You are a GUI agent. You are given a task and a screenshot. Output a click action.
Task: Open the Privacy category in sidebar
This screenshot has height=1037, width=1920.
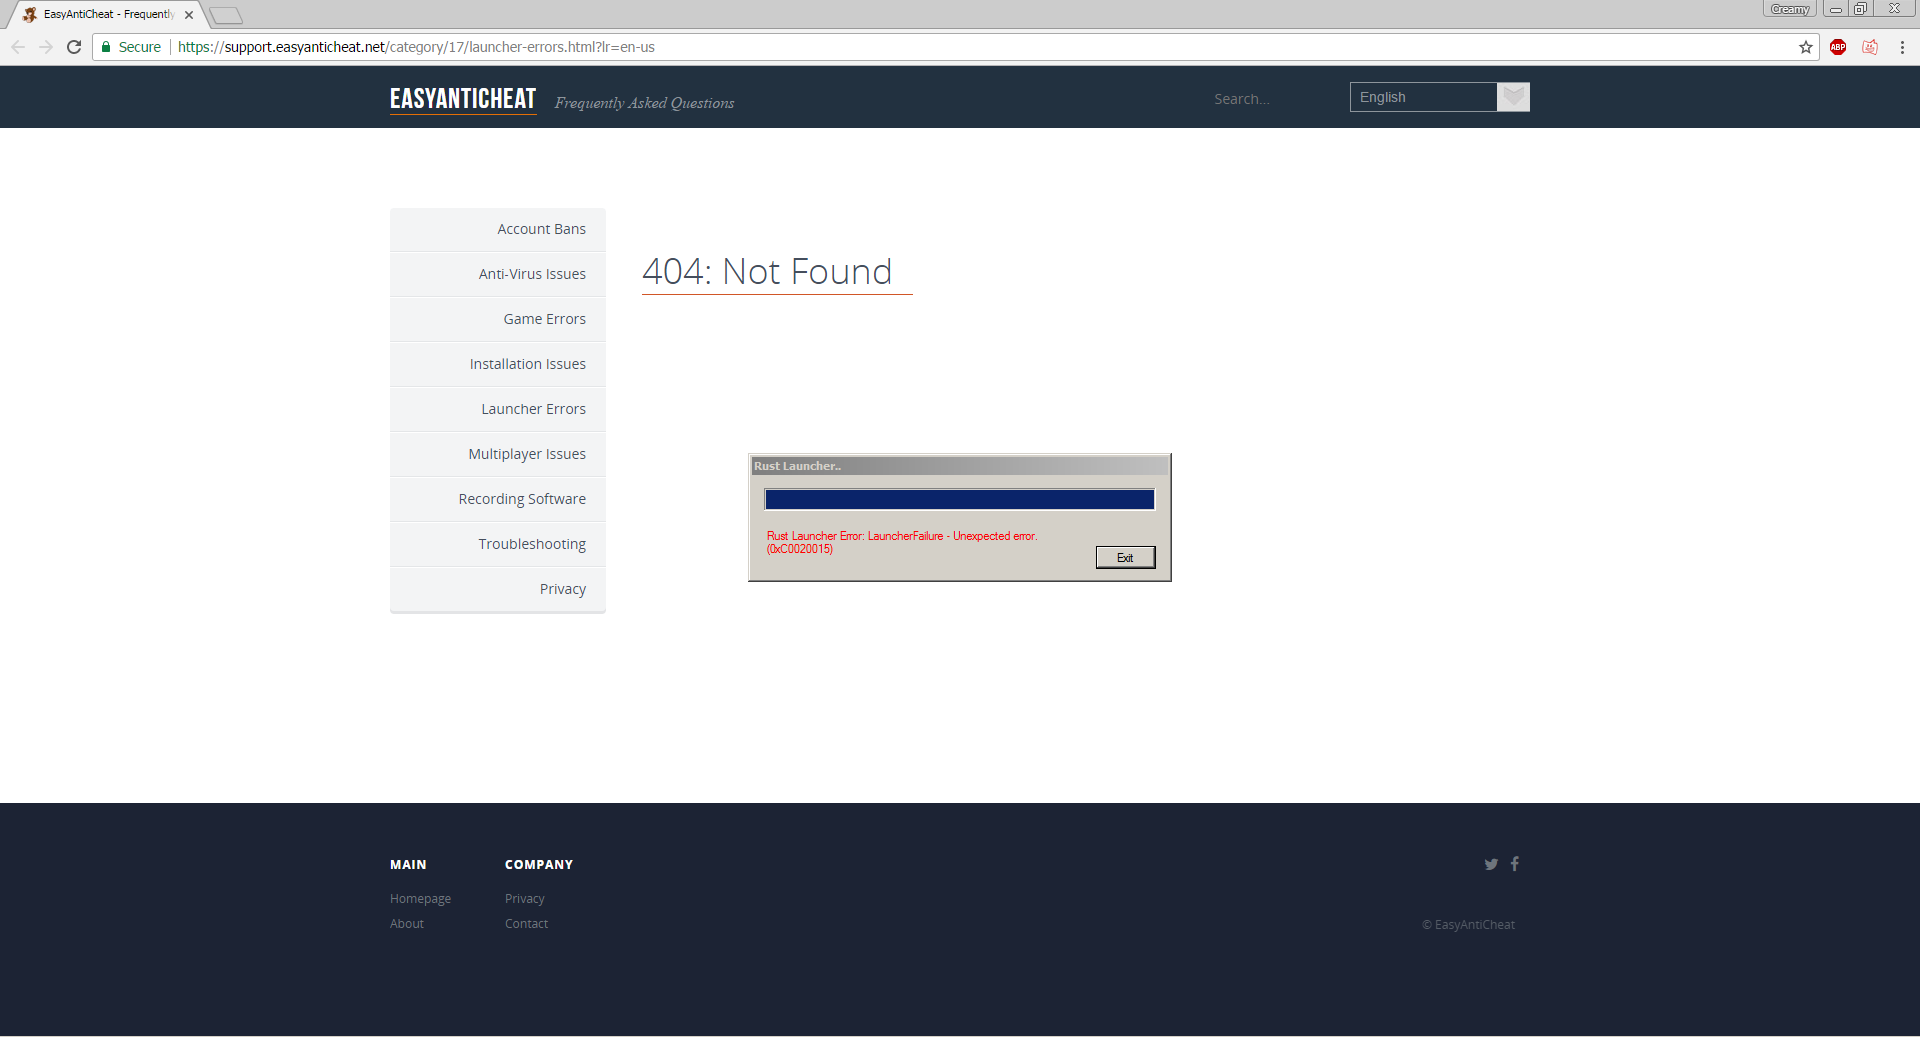point(498,589)
